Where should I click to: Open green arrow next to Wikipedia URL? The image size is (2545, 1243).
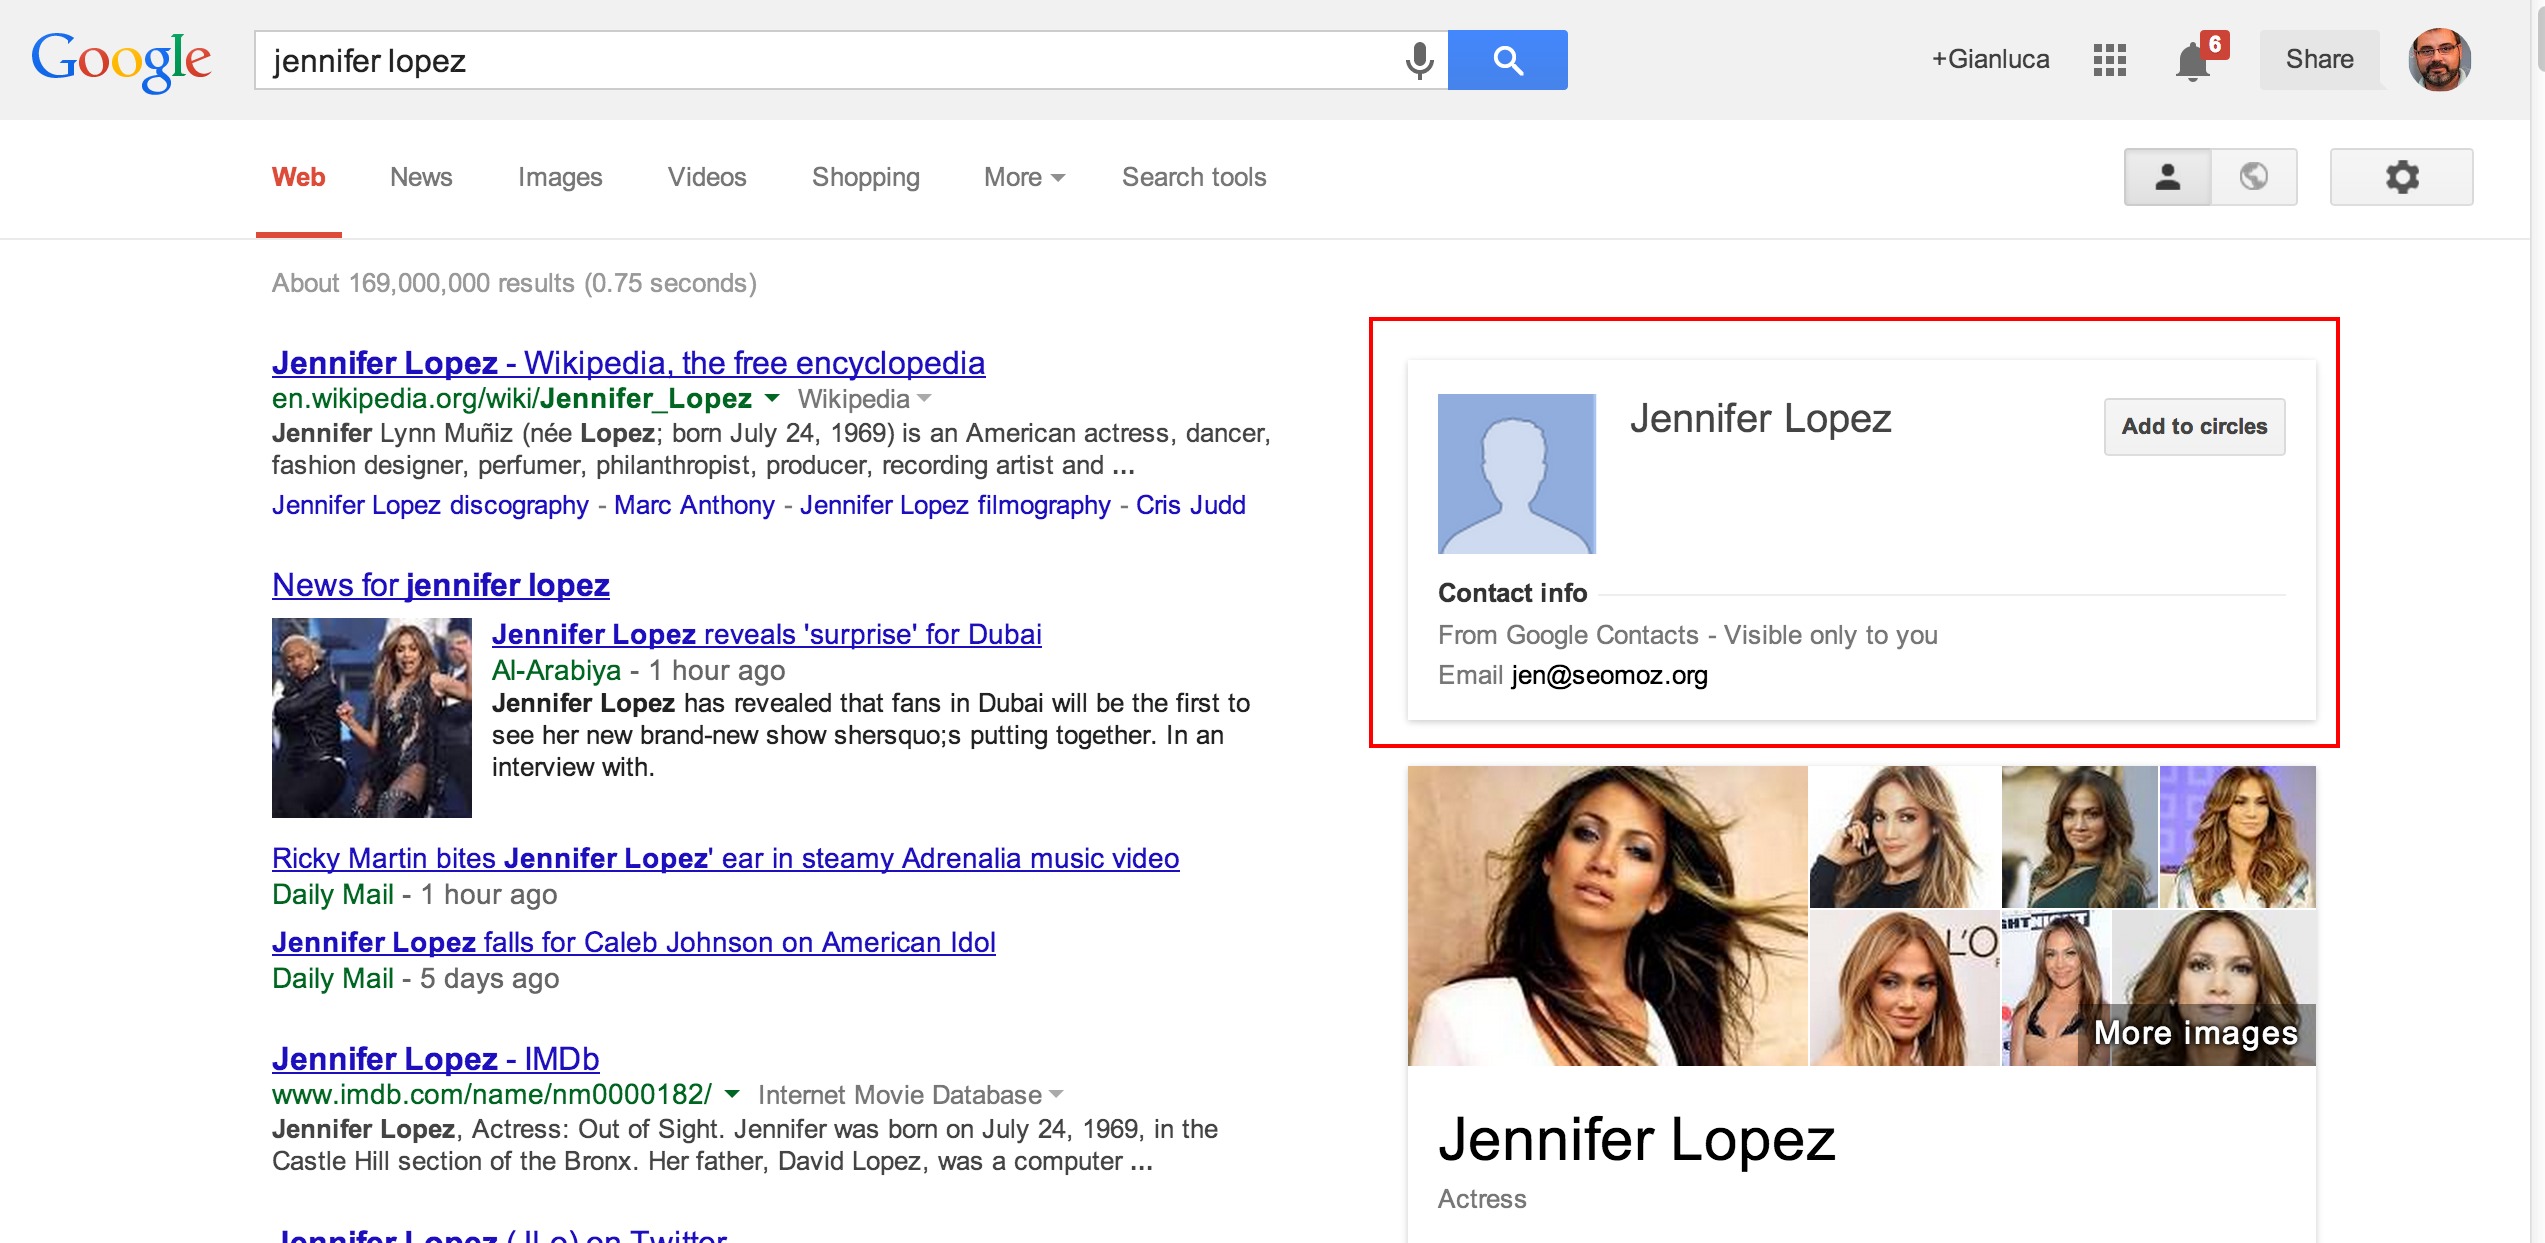pyautogui.click(x=772, y=398)
